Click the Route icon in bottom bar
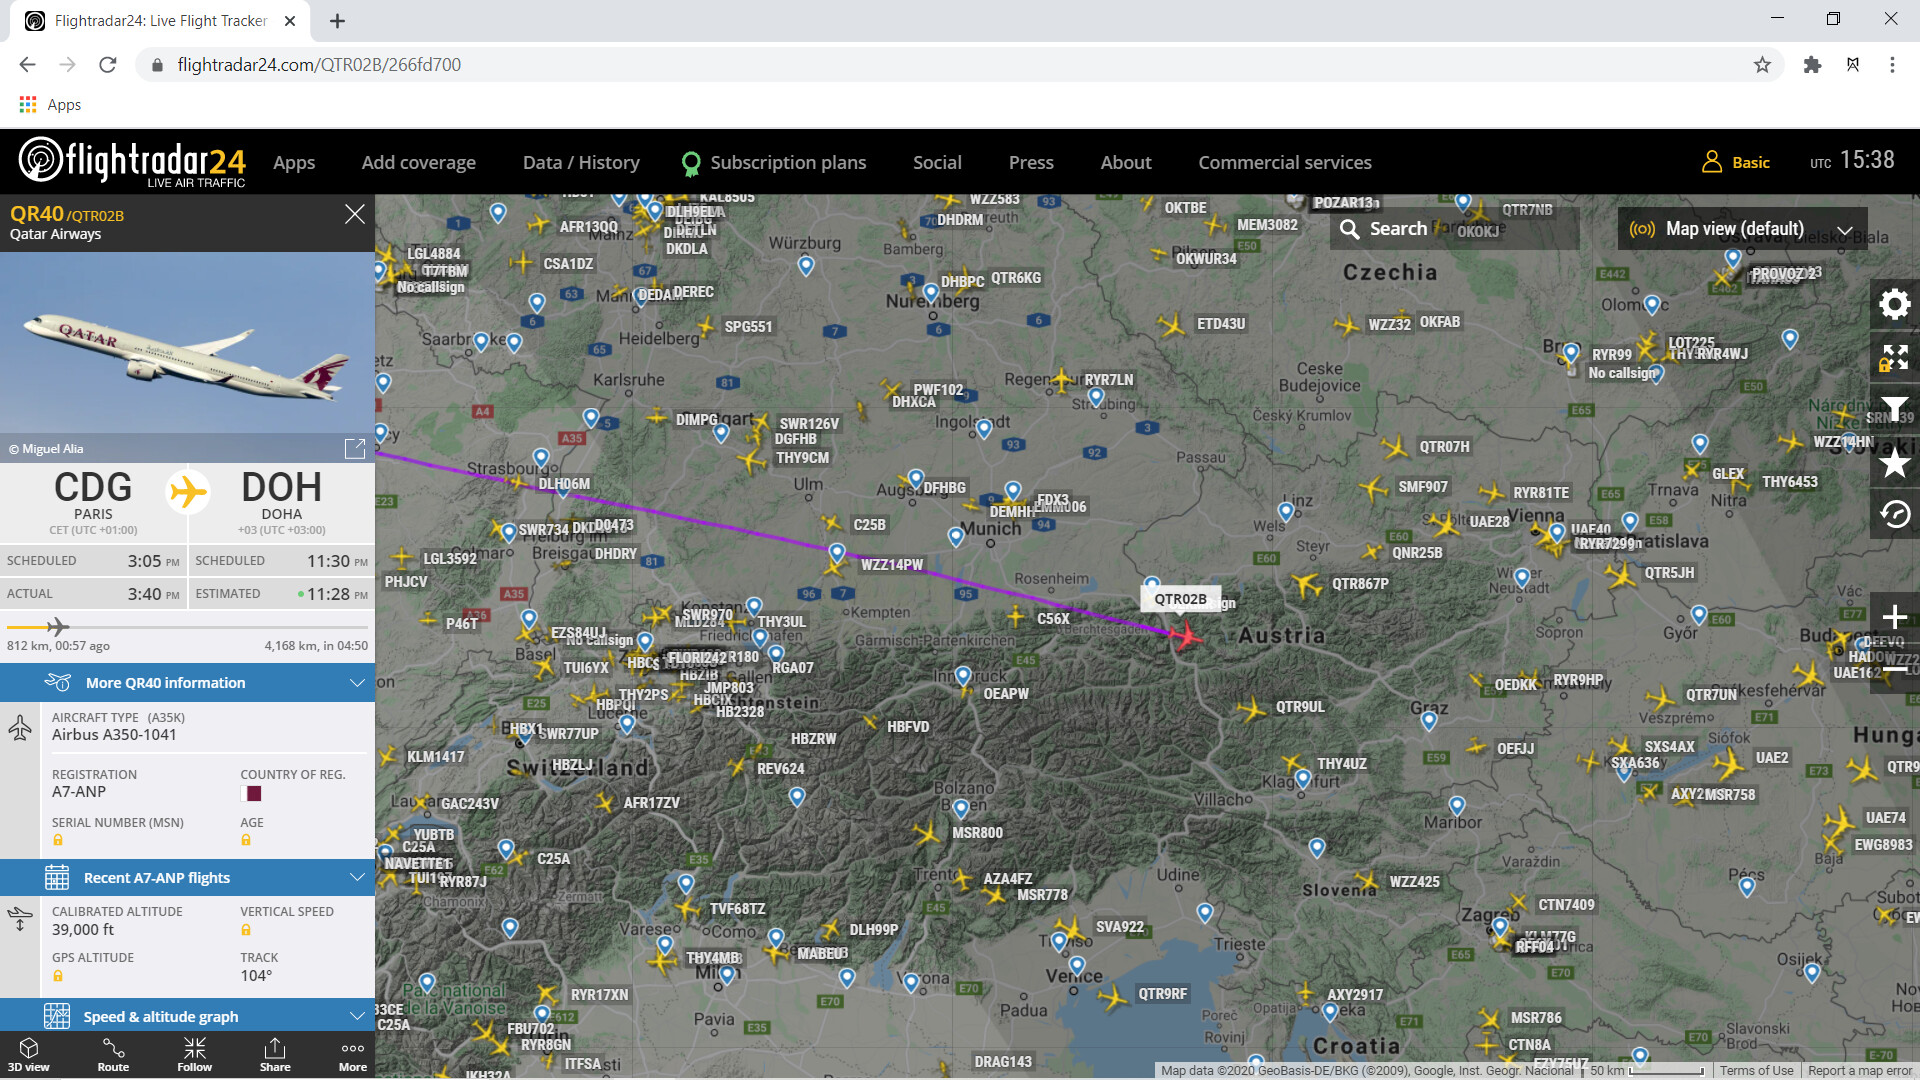The height and width of the screenshot is (1080, 1920). 113,1054
